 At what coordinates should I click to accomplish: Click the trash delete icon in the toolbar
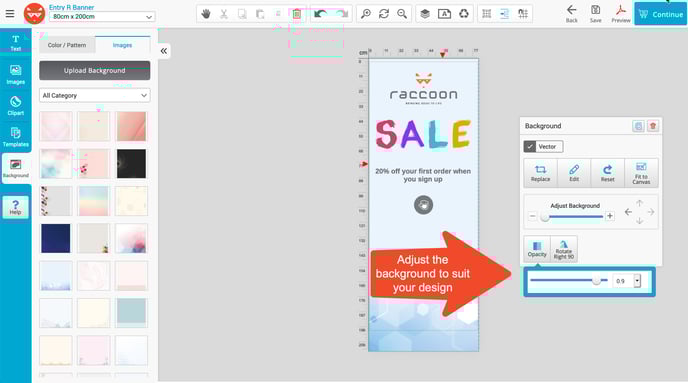pyautogui.click(x=297, y=14)
